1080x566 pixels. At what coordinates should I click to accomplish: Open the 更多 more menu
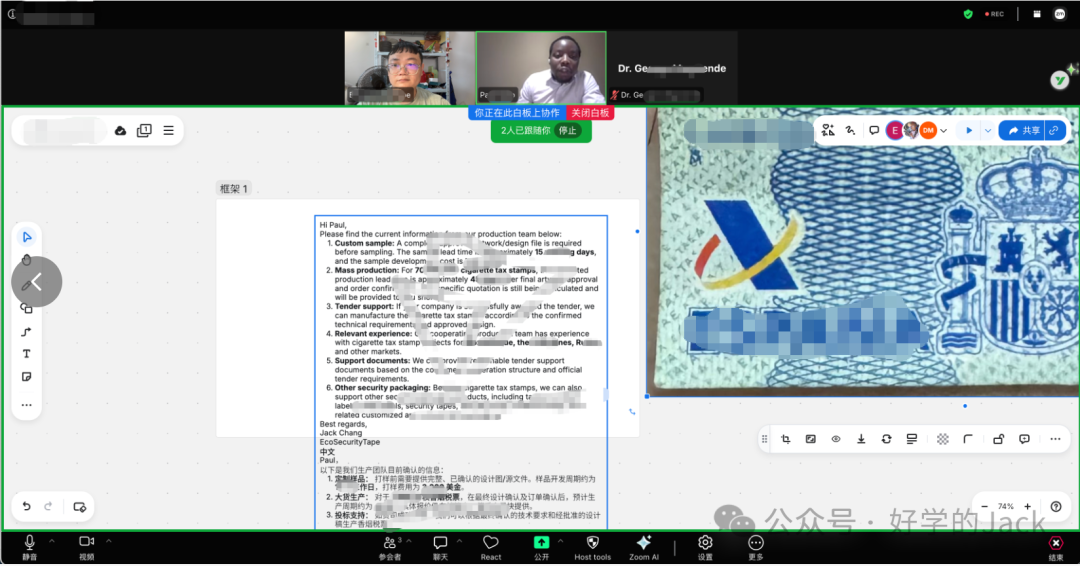tap(756, 548)
